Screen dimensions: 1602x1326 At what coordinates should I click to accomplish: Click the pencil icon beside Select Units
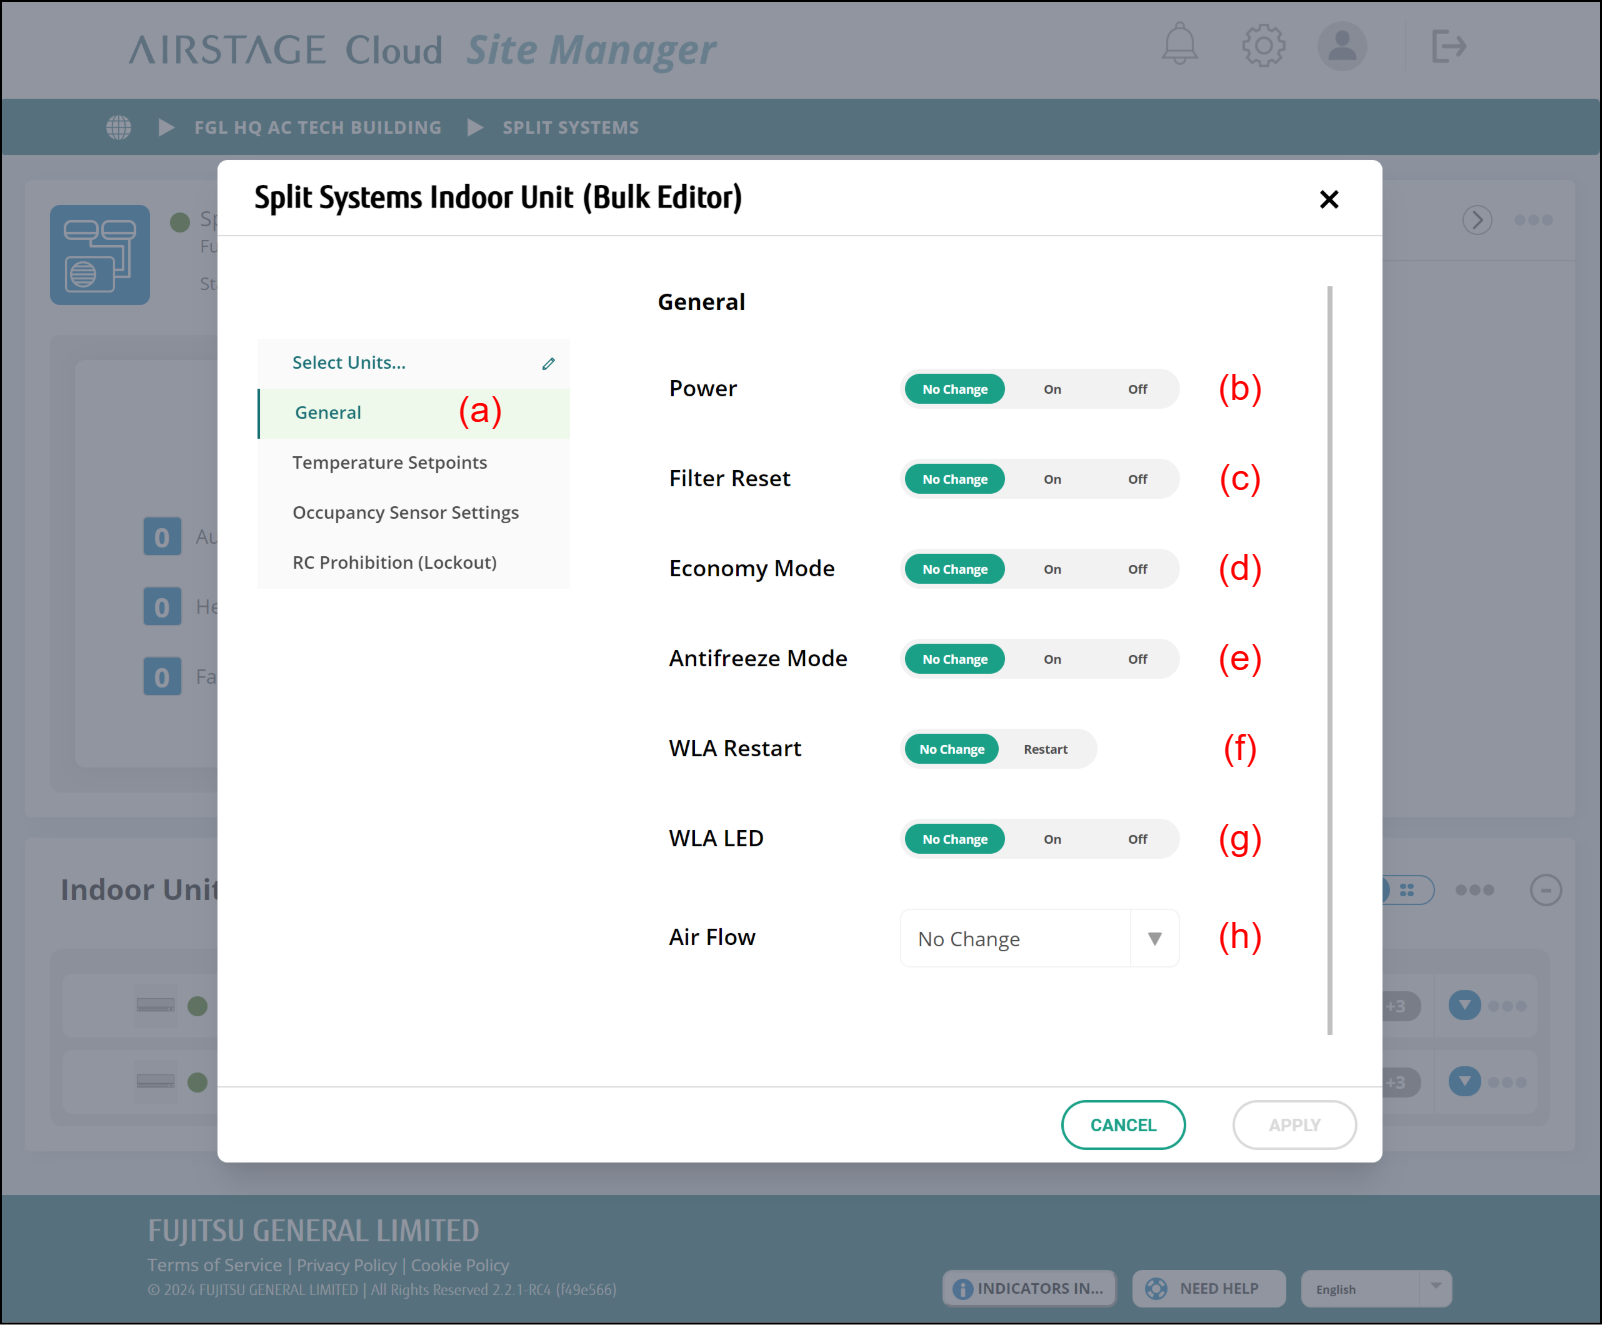(548, 364)
